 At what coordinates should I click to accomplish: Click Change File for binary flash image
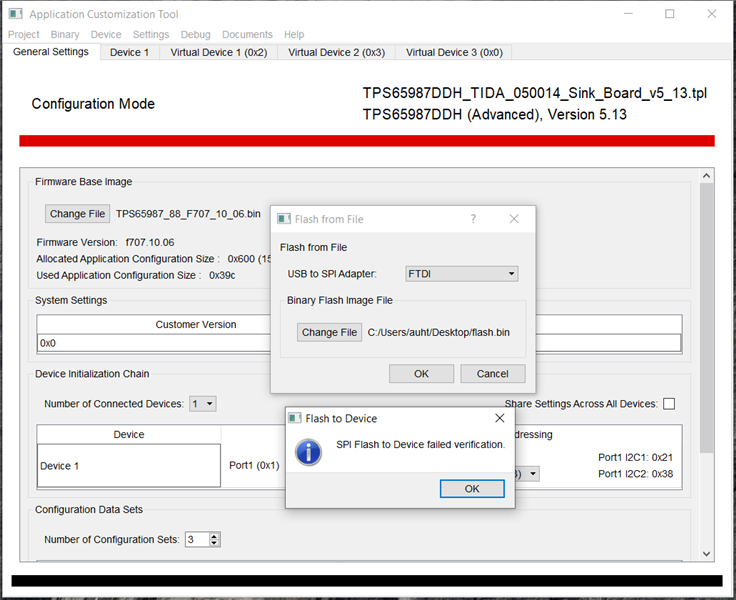coord(329,332)
